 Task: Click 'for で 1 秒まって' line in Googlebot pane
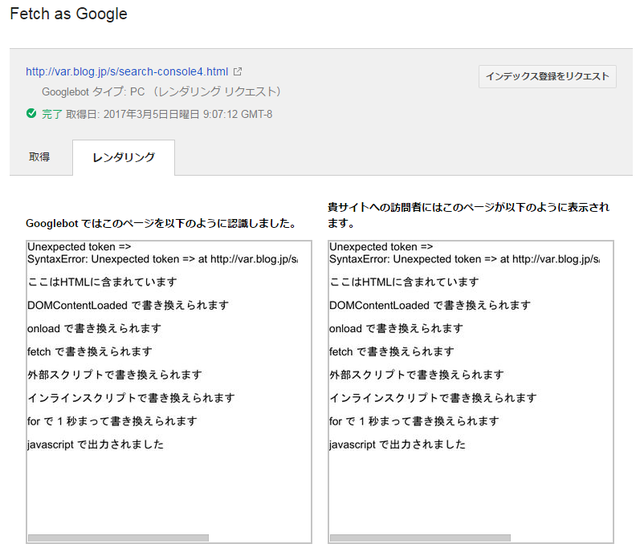112,422
